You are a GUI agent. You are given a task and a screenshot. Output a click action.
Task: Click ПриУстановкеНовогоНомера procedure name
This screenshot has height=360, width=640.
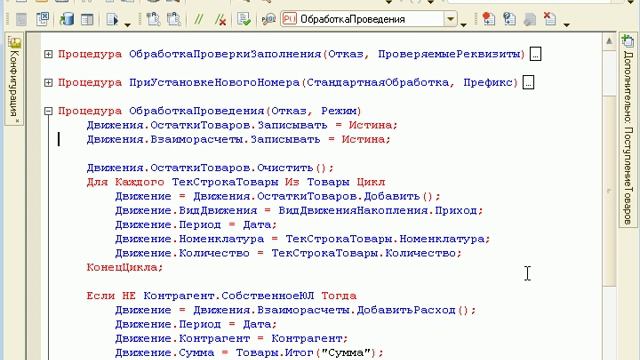tap(214, 82)
